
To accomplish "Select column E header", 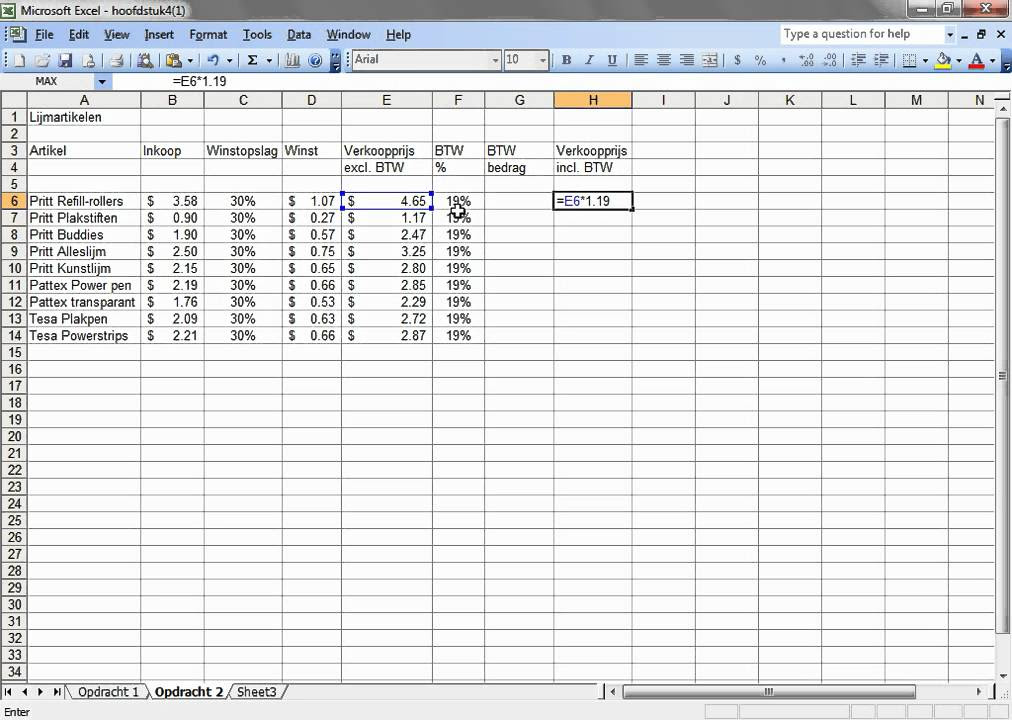I will click(386, 100).
